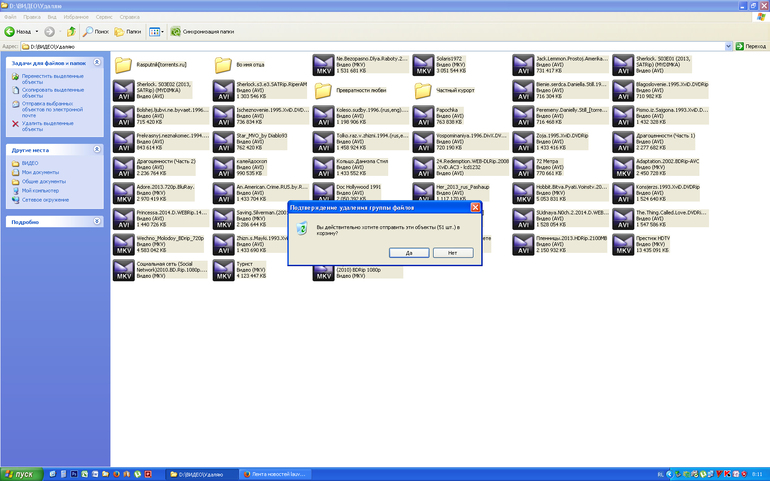Click the Up one folder icon
The width and height of the screenshot is (770, 481).
pos(71,32)
